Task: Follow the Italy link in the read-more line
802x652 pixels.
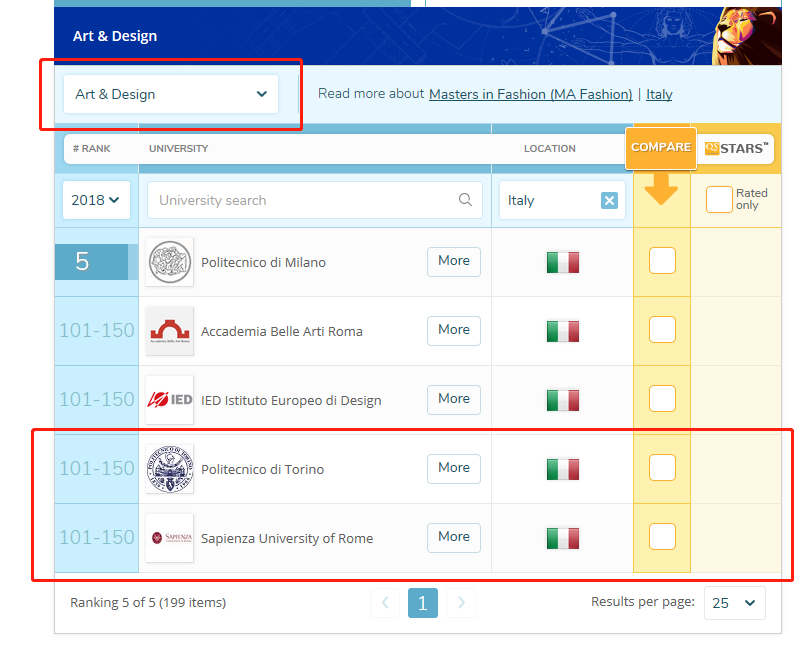Action: click(x=659, y=94)
